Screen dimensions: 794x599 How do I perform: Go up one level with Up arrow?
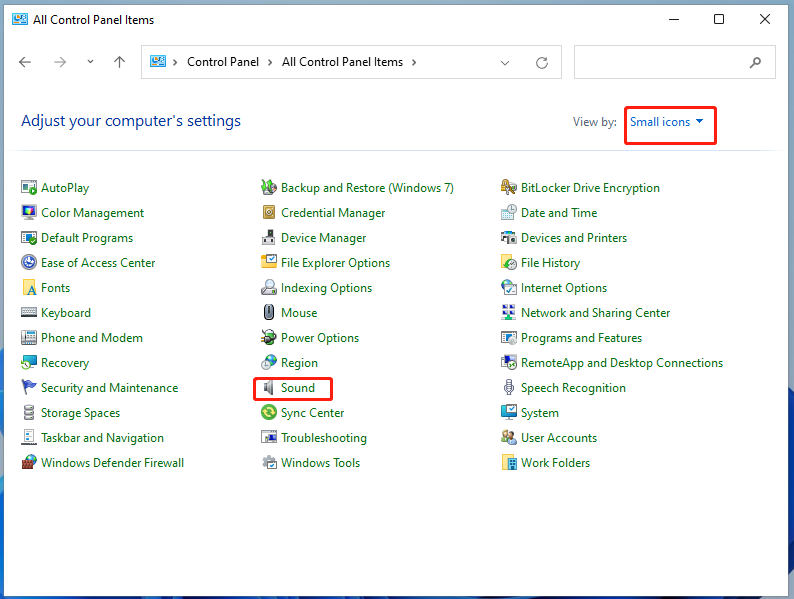point(120,62)
